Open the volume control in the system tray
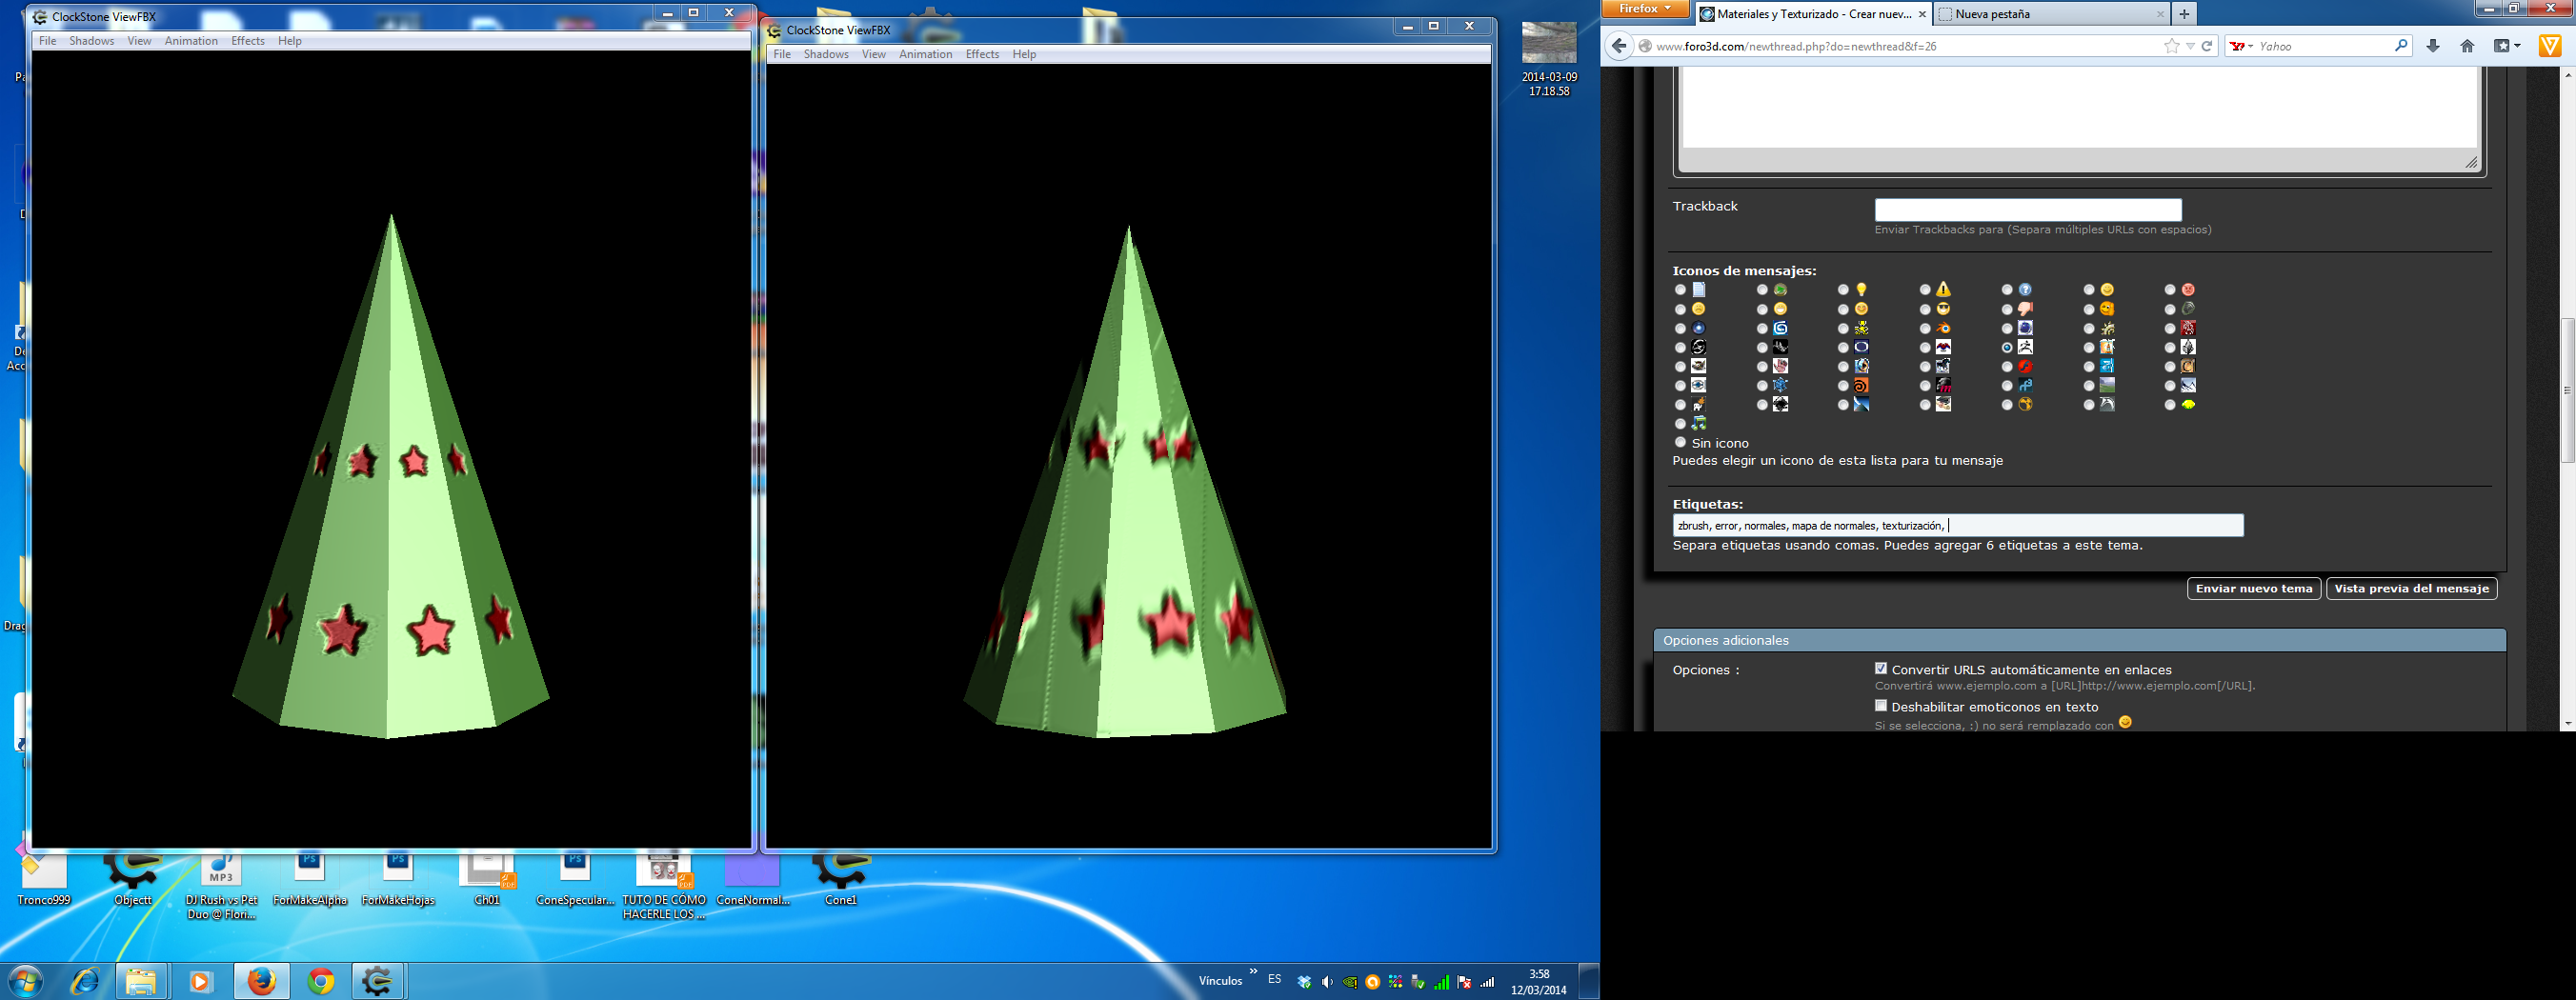The height and width of the screenshot is (1000, 2576). pos(1327,982)
